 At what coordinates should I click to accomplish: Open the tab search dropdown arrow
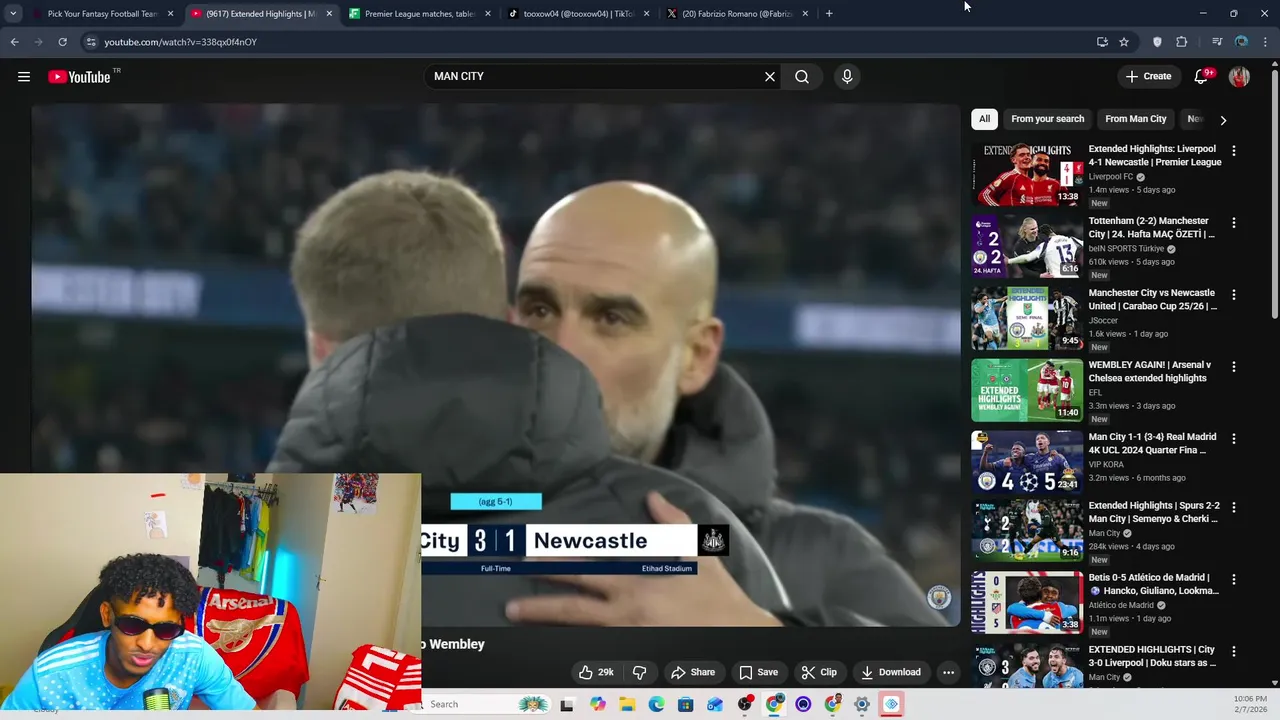pyautogui.click(x=13, y=14)
